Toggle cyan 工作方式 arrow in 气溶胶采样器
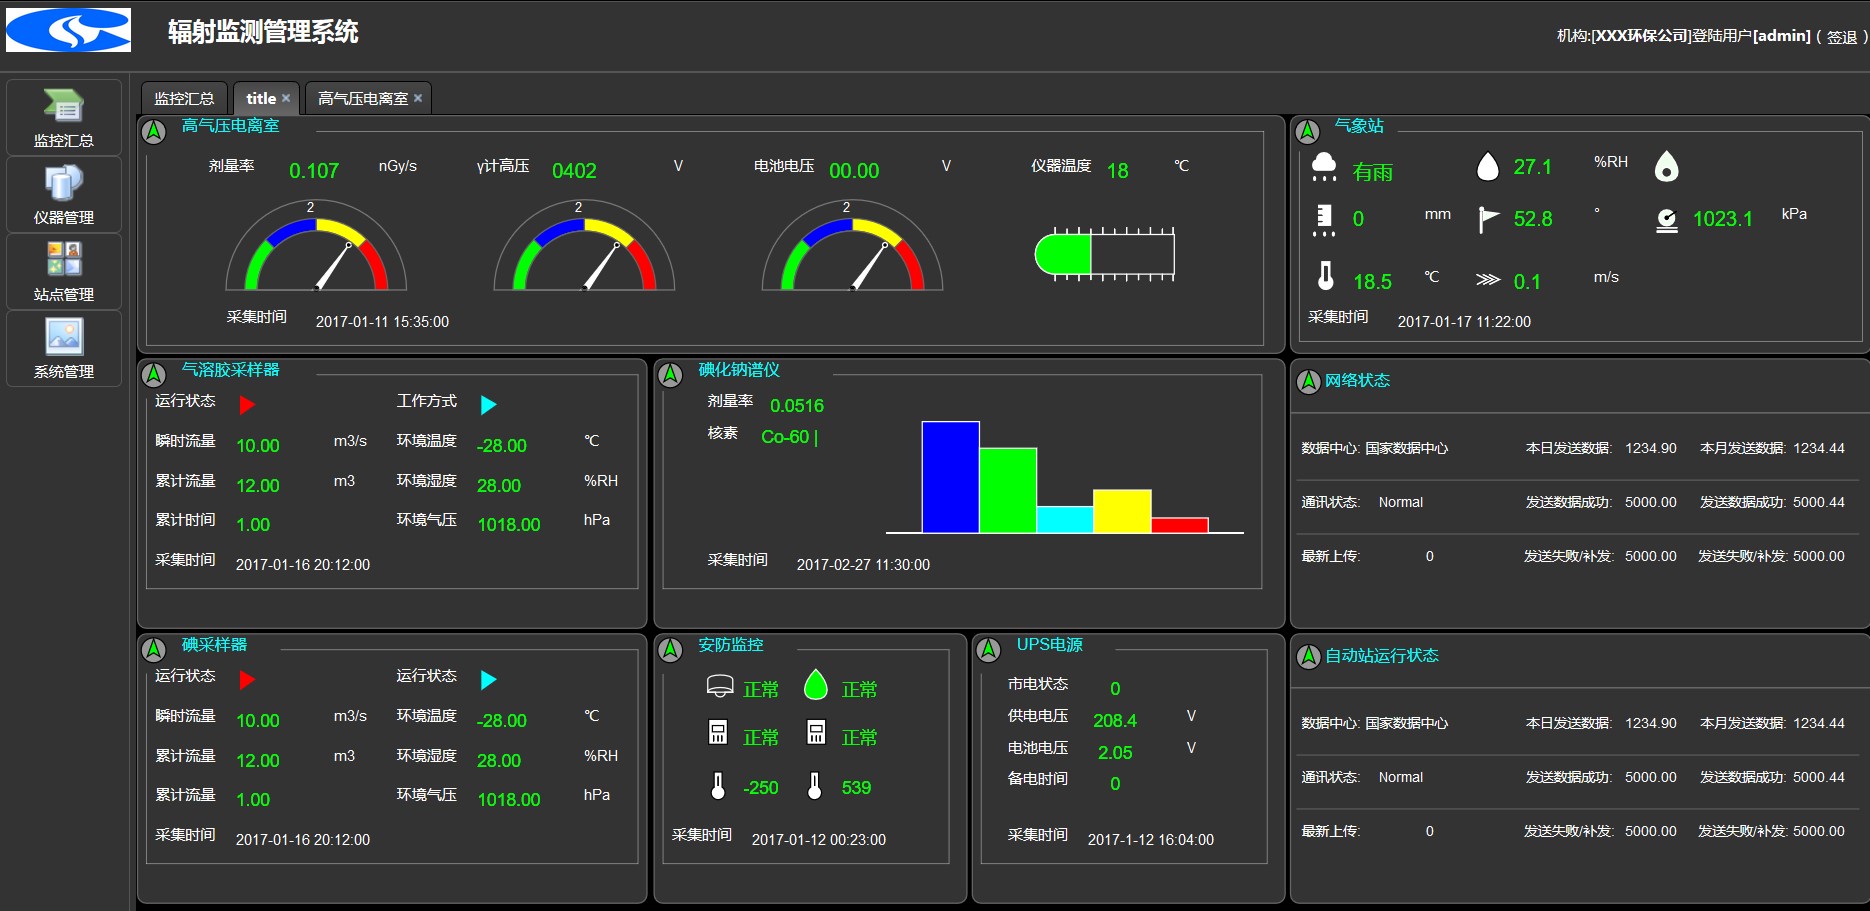The image size is (1870, 911). (x=488, y=405)
